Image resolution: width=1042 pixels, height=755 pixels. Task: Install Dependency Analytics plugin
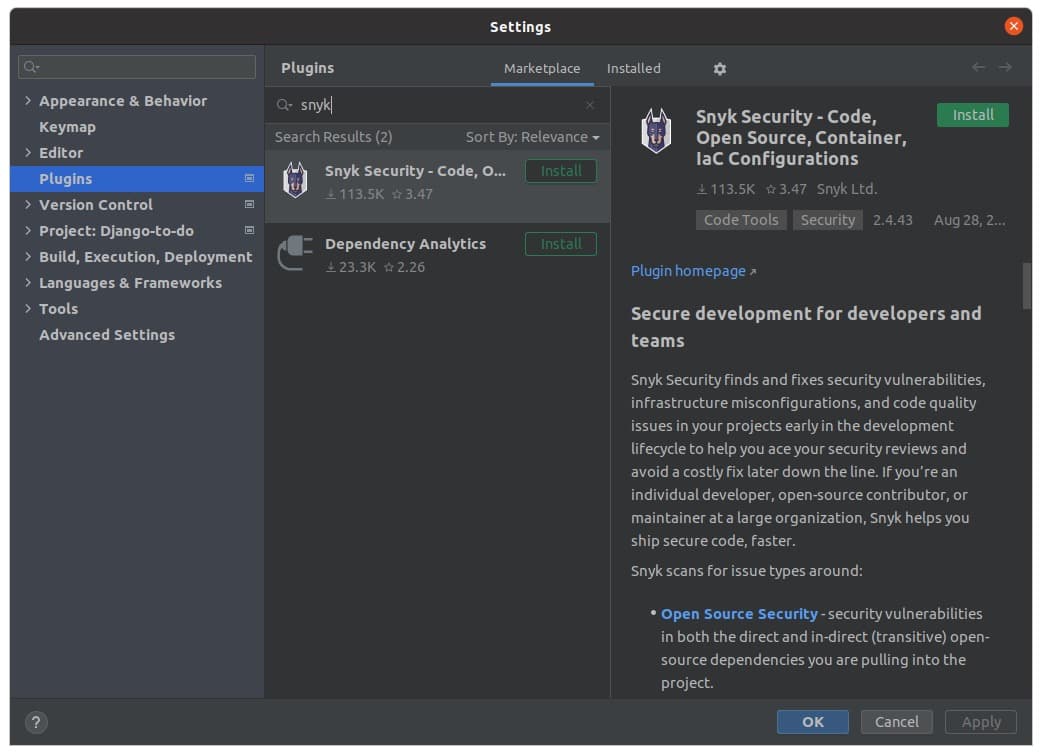pos(560,244)
